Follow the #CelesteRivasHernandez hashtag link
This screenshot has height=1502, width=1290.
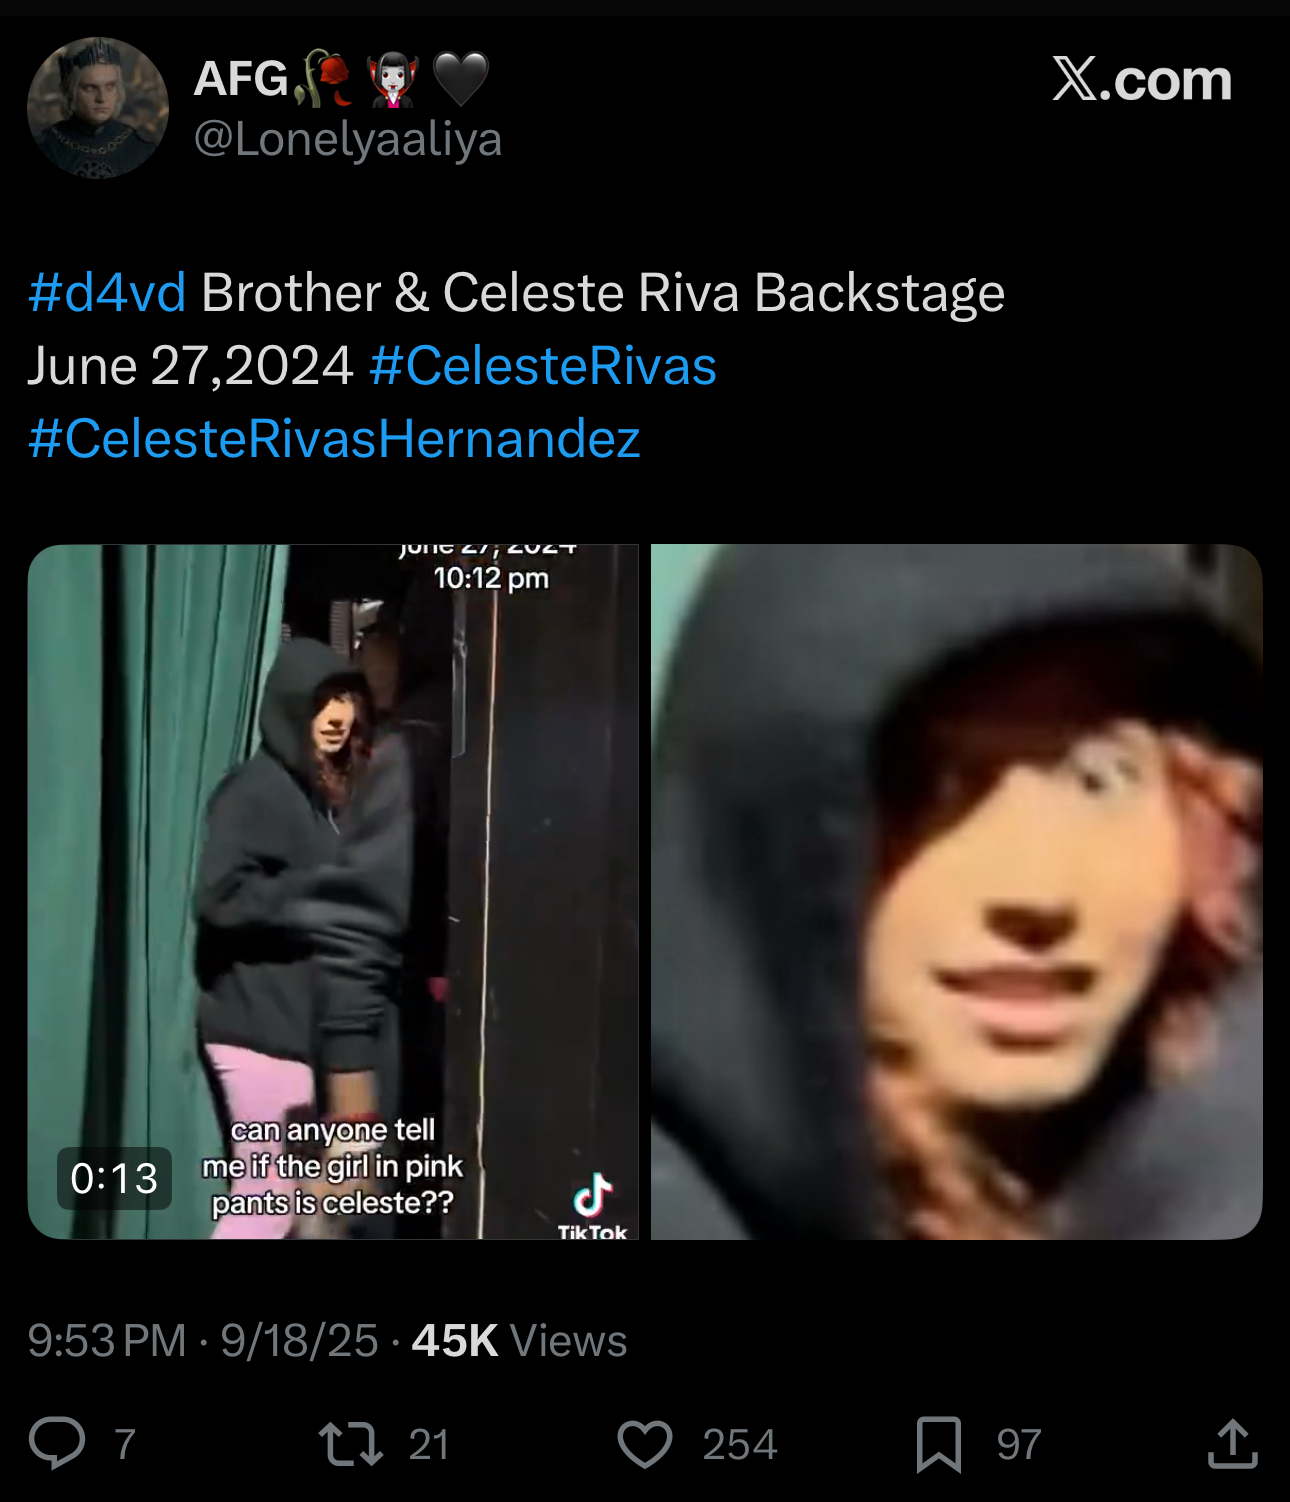pyautogui.click(x=334, y=439)
